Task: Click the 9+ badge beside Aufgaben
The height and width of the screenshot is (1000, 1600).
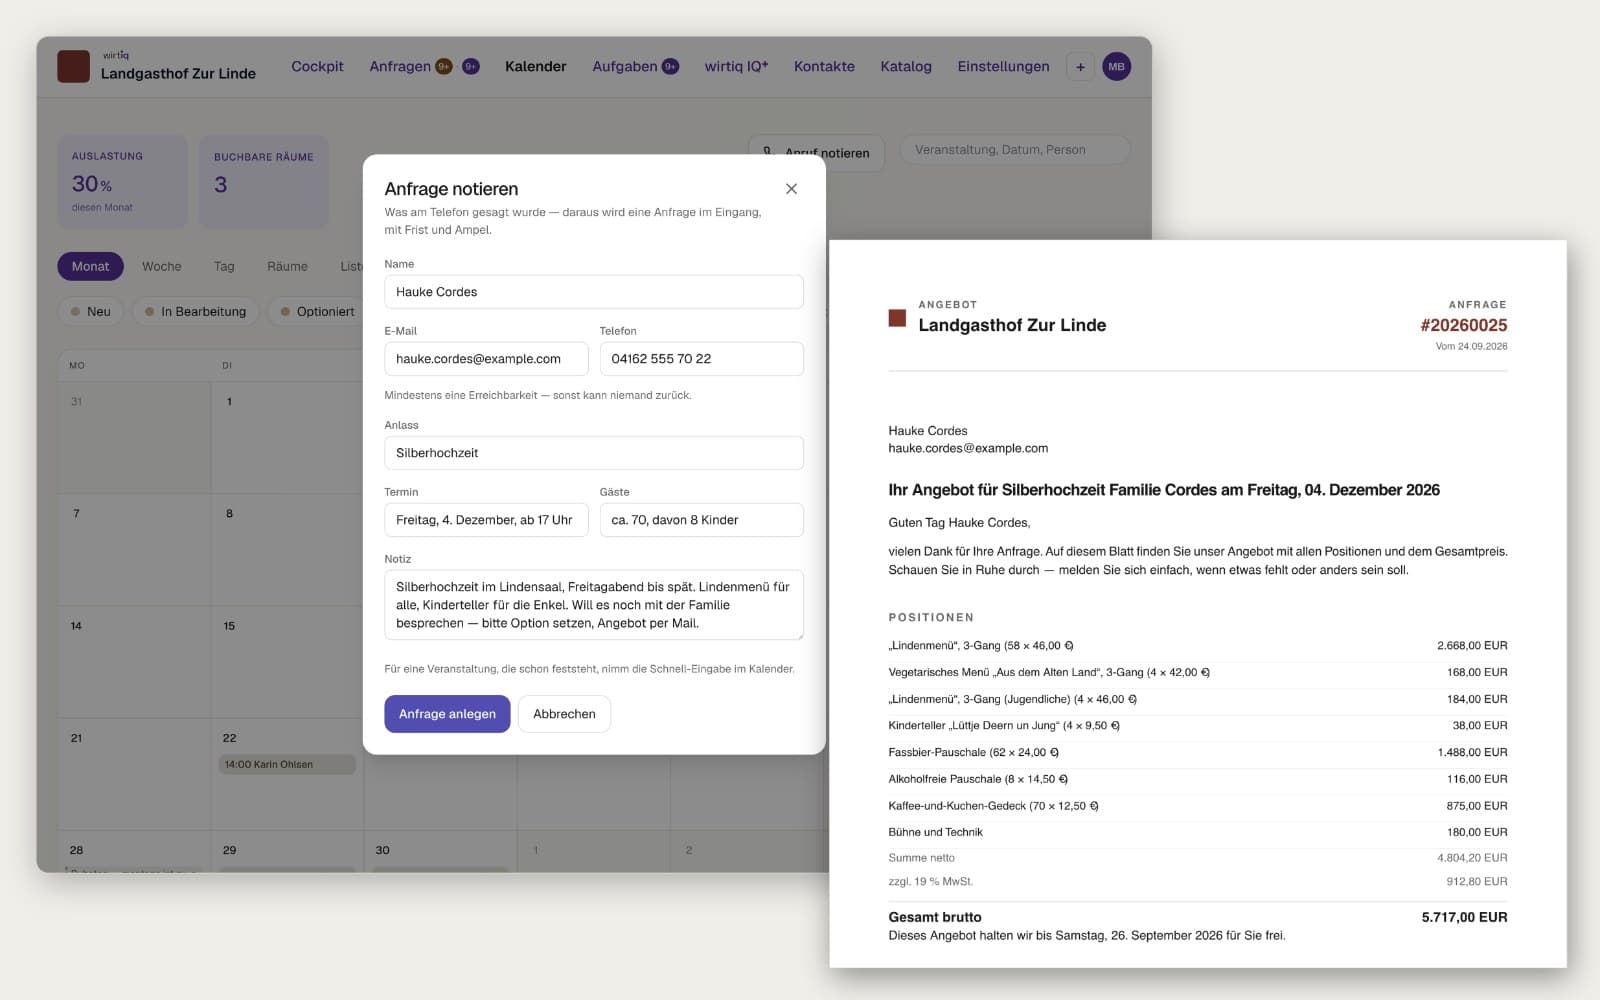Action: pos(670,67)
